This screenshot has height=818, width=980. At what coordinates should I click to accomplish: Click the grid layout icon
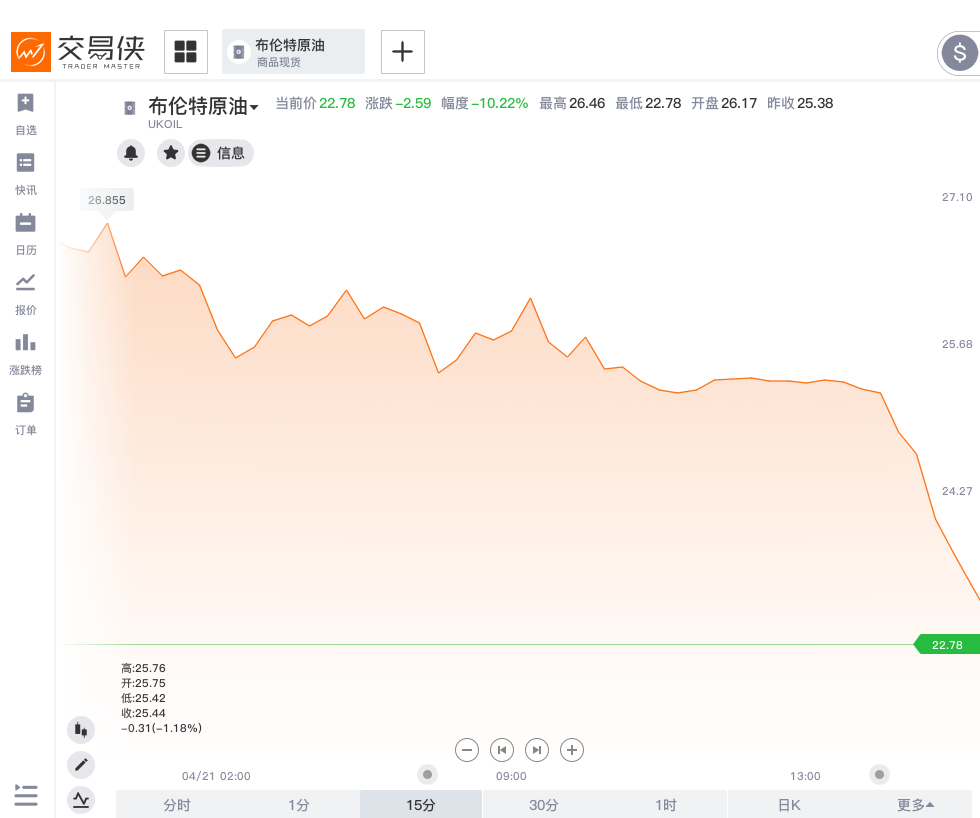[185, 52]
